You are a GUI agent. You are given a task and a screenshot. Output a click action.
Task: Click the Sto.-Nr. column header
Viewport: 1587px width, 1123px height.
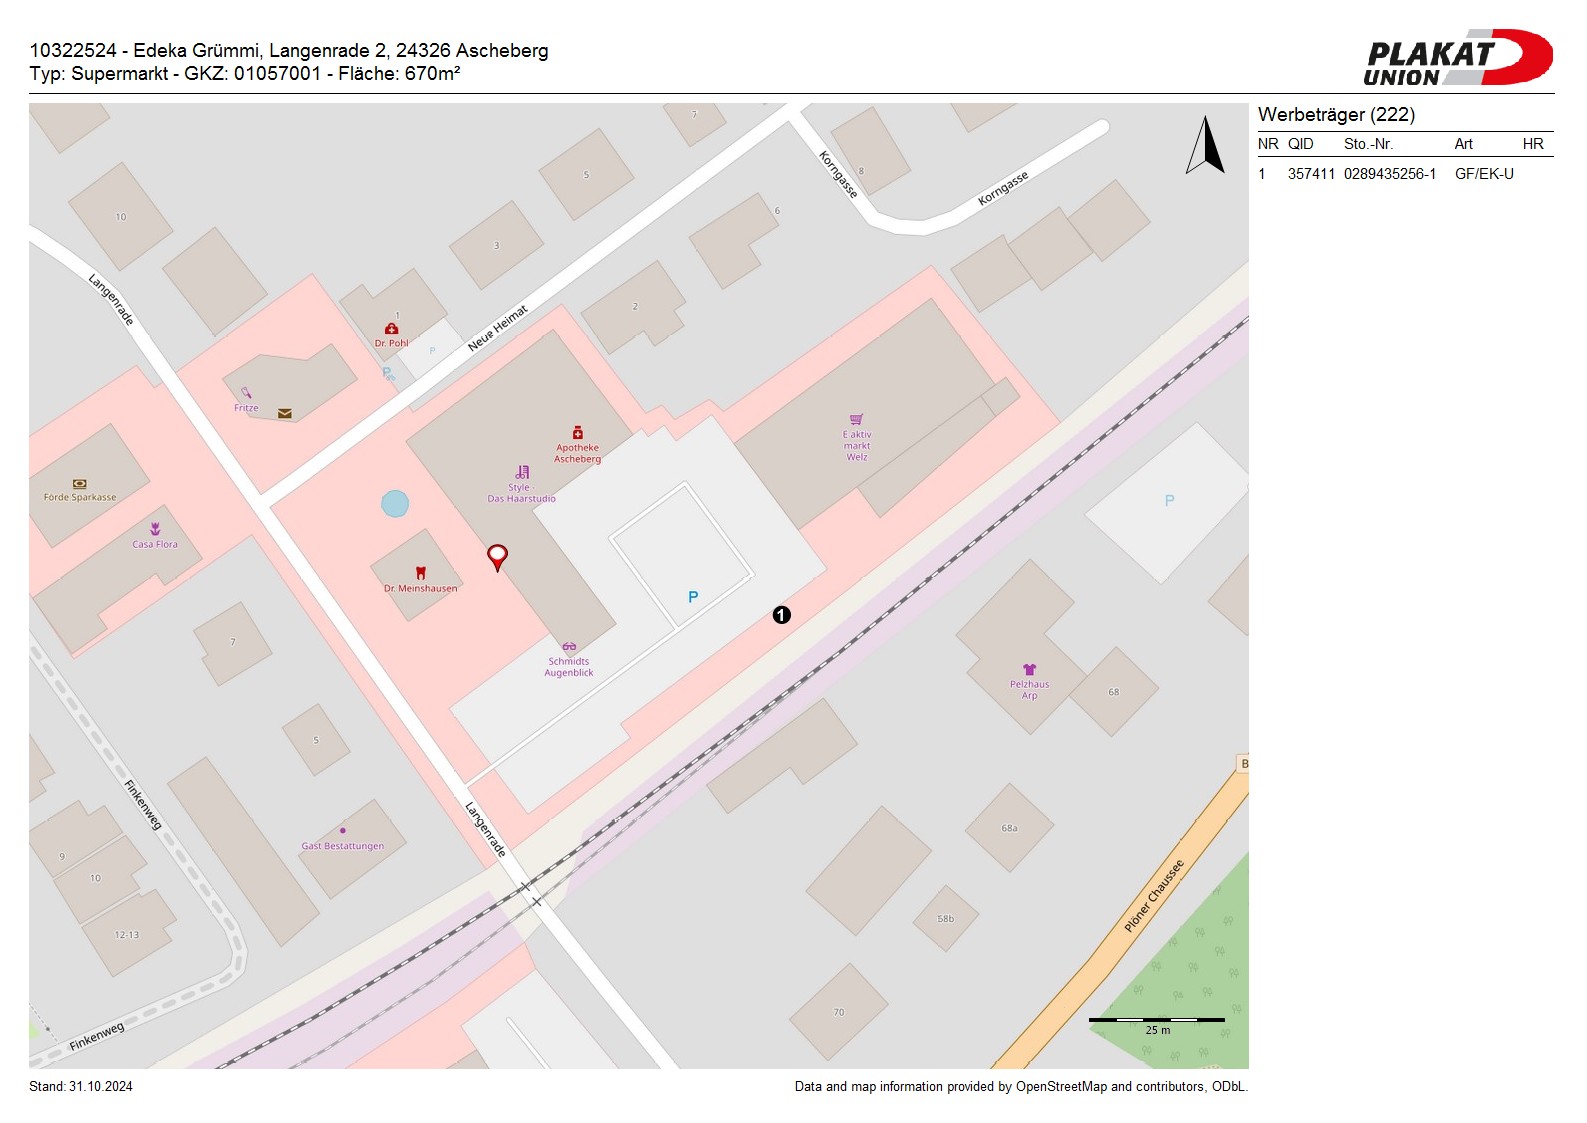click(1368, 144)
